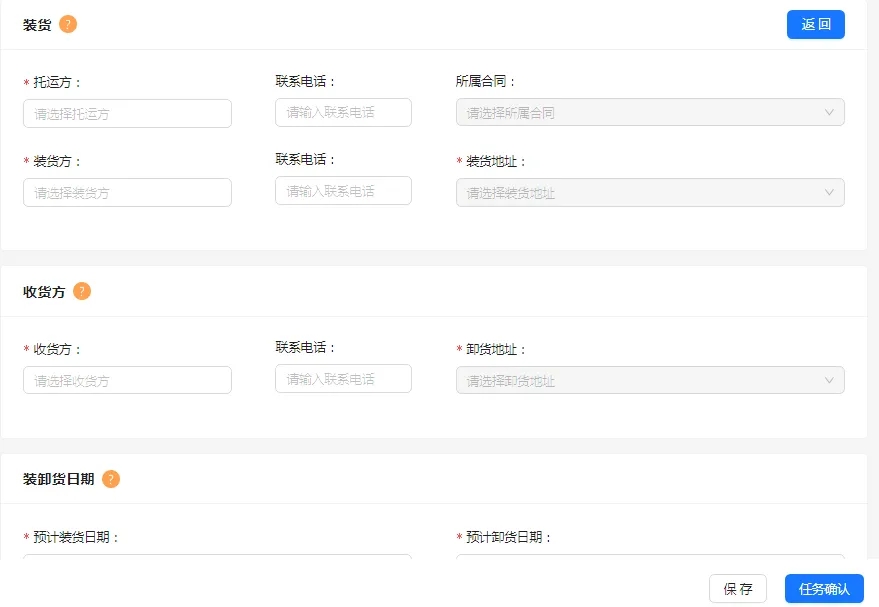Image resolution: width=879 pixels, height=607 pixels.
Task: Focus the 联系电话 field in 收货方 section
Action: click(343, 378)
